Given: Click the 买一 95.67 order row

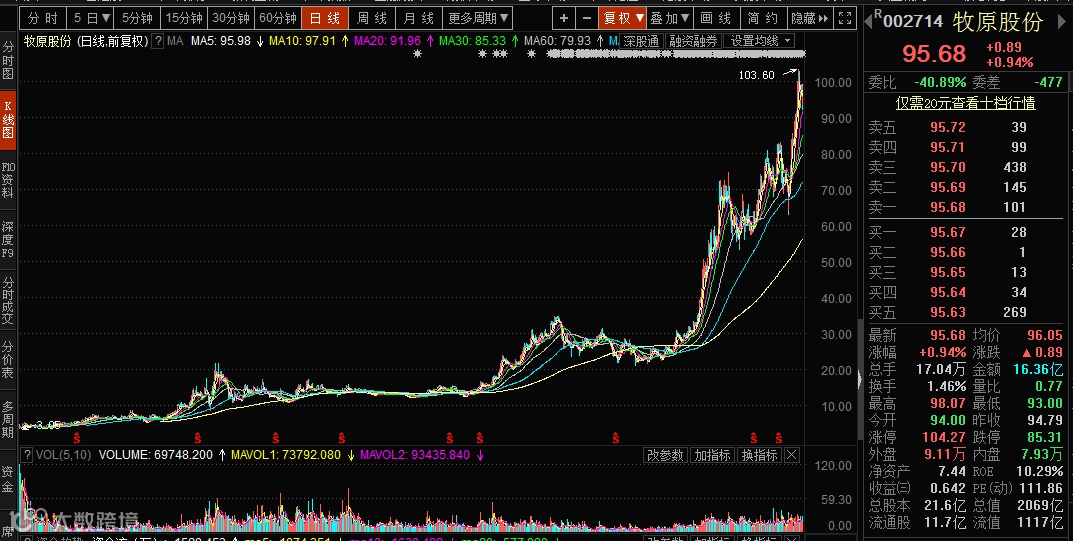Looking at the screenshot, I should click(x=965, y=233).
